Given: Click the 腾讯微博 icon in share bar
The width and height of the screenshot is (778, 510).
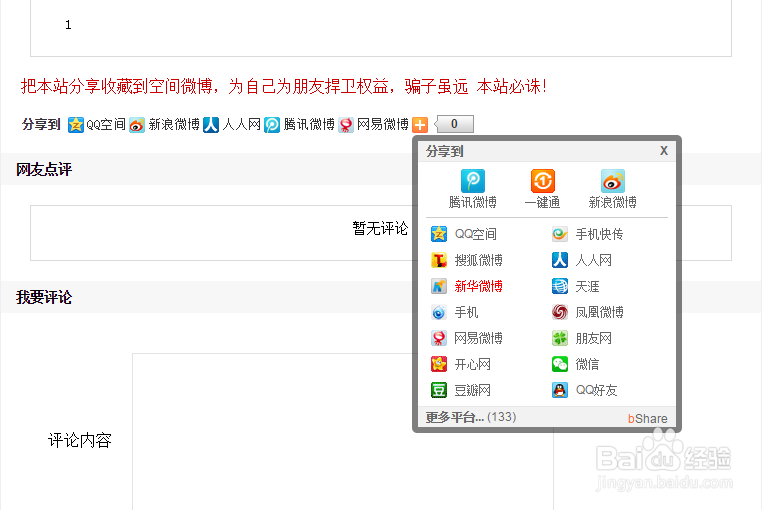Looking at the screenshot, I should point(272,125).
